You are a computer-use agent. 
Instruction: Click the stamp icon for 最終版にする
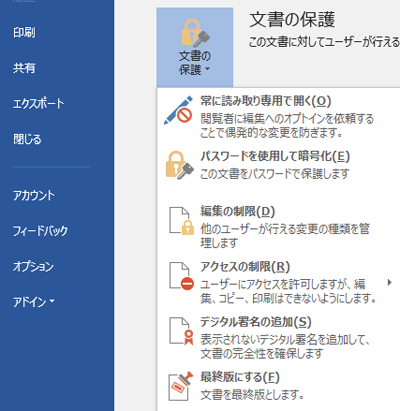click(181, 386)
